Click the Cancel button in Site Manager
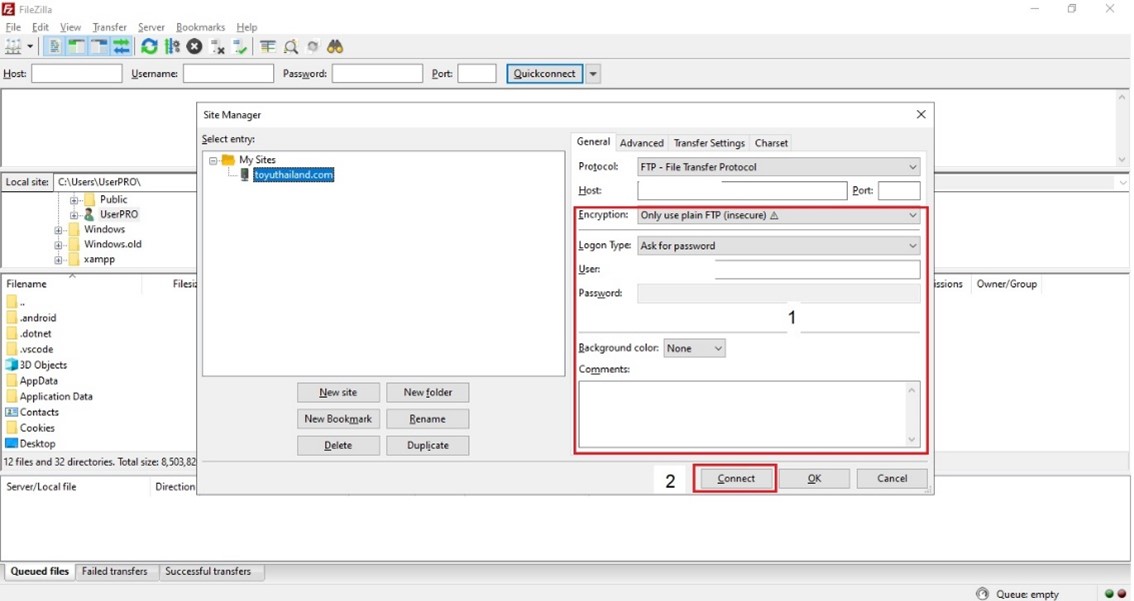Screen dimensions: 1134x601 coord(892,479)
